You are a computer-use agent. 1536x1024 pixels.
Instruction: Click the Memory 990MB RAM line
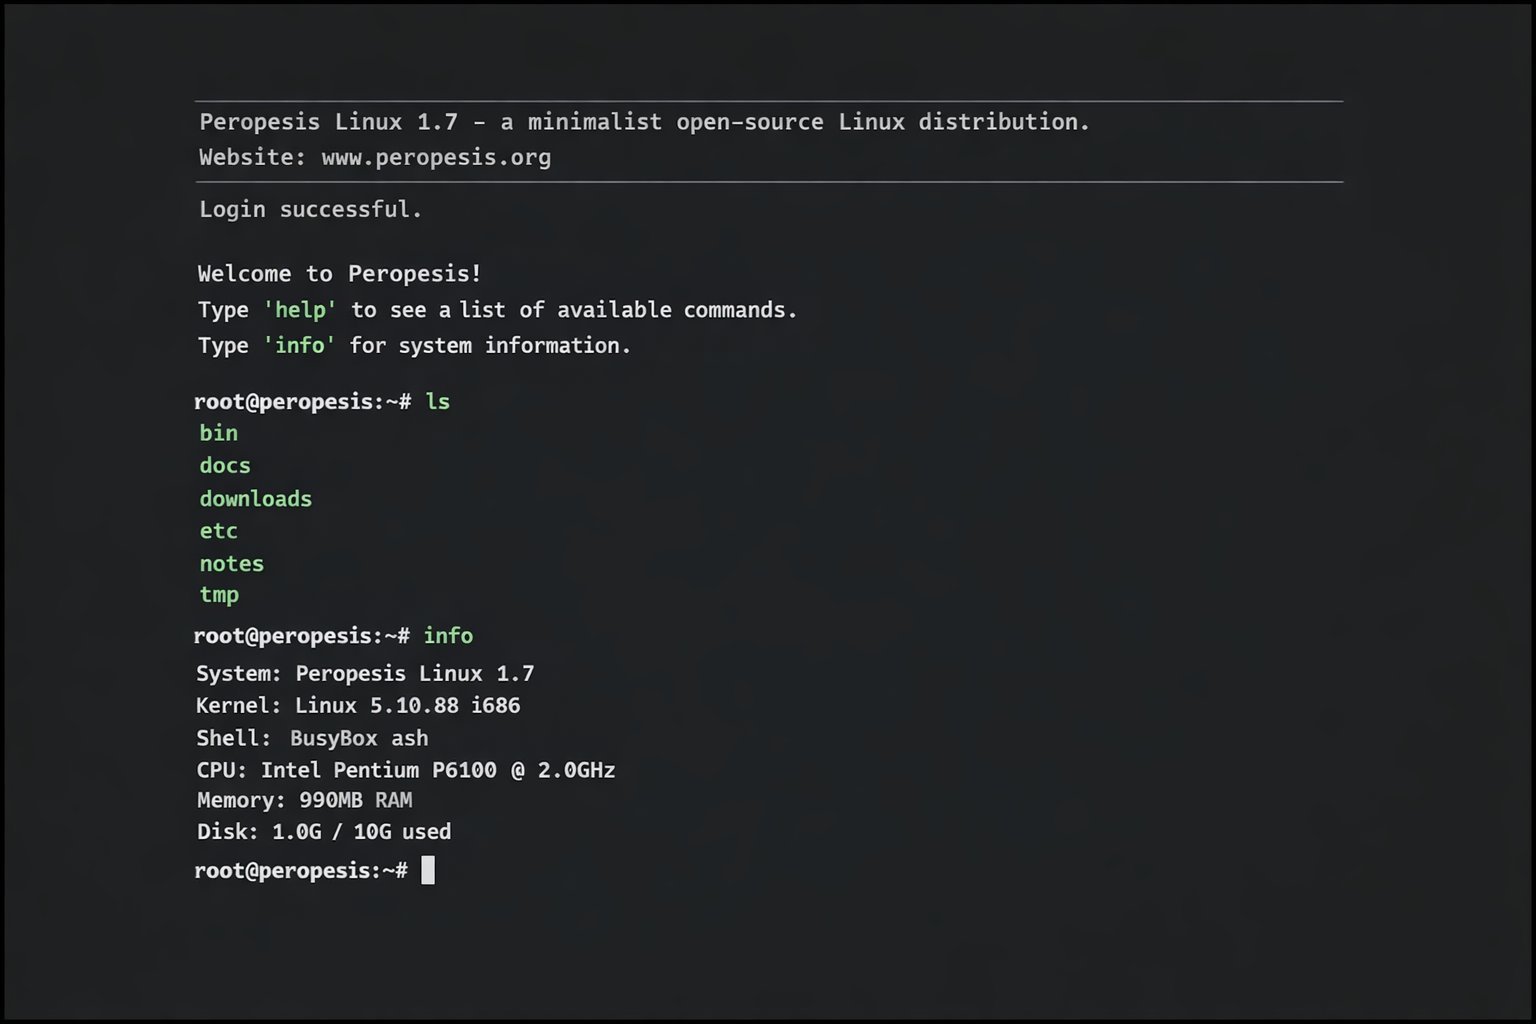coord(304,800)
